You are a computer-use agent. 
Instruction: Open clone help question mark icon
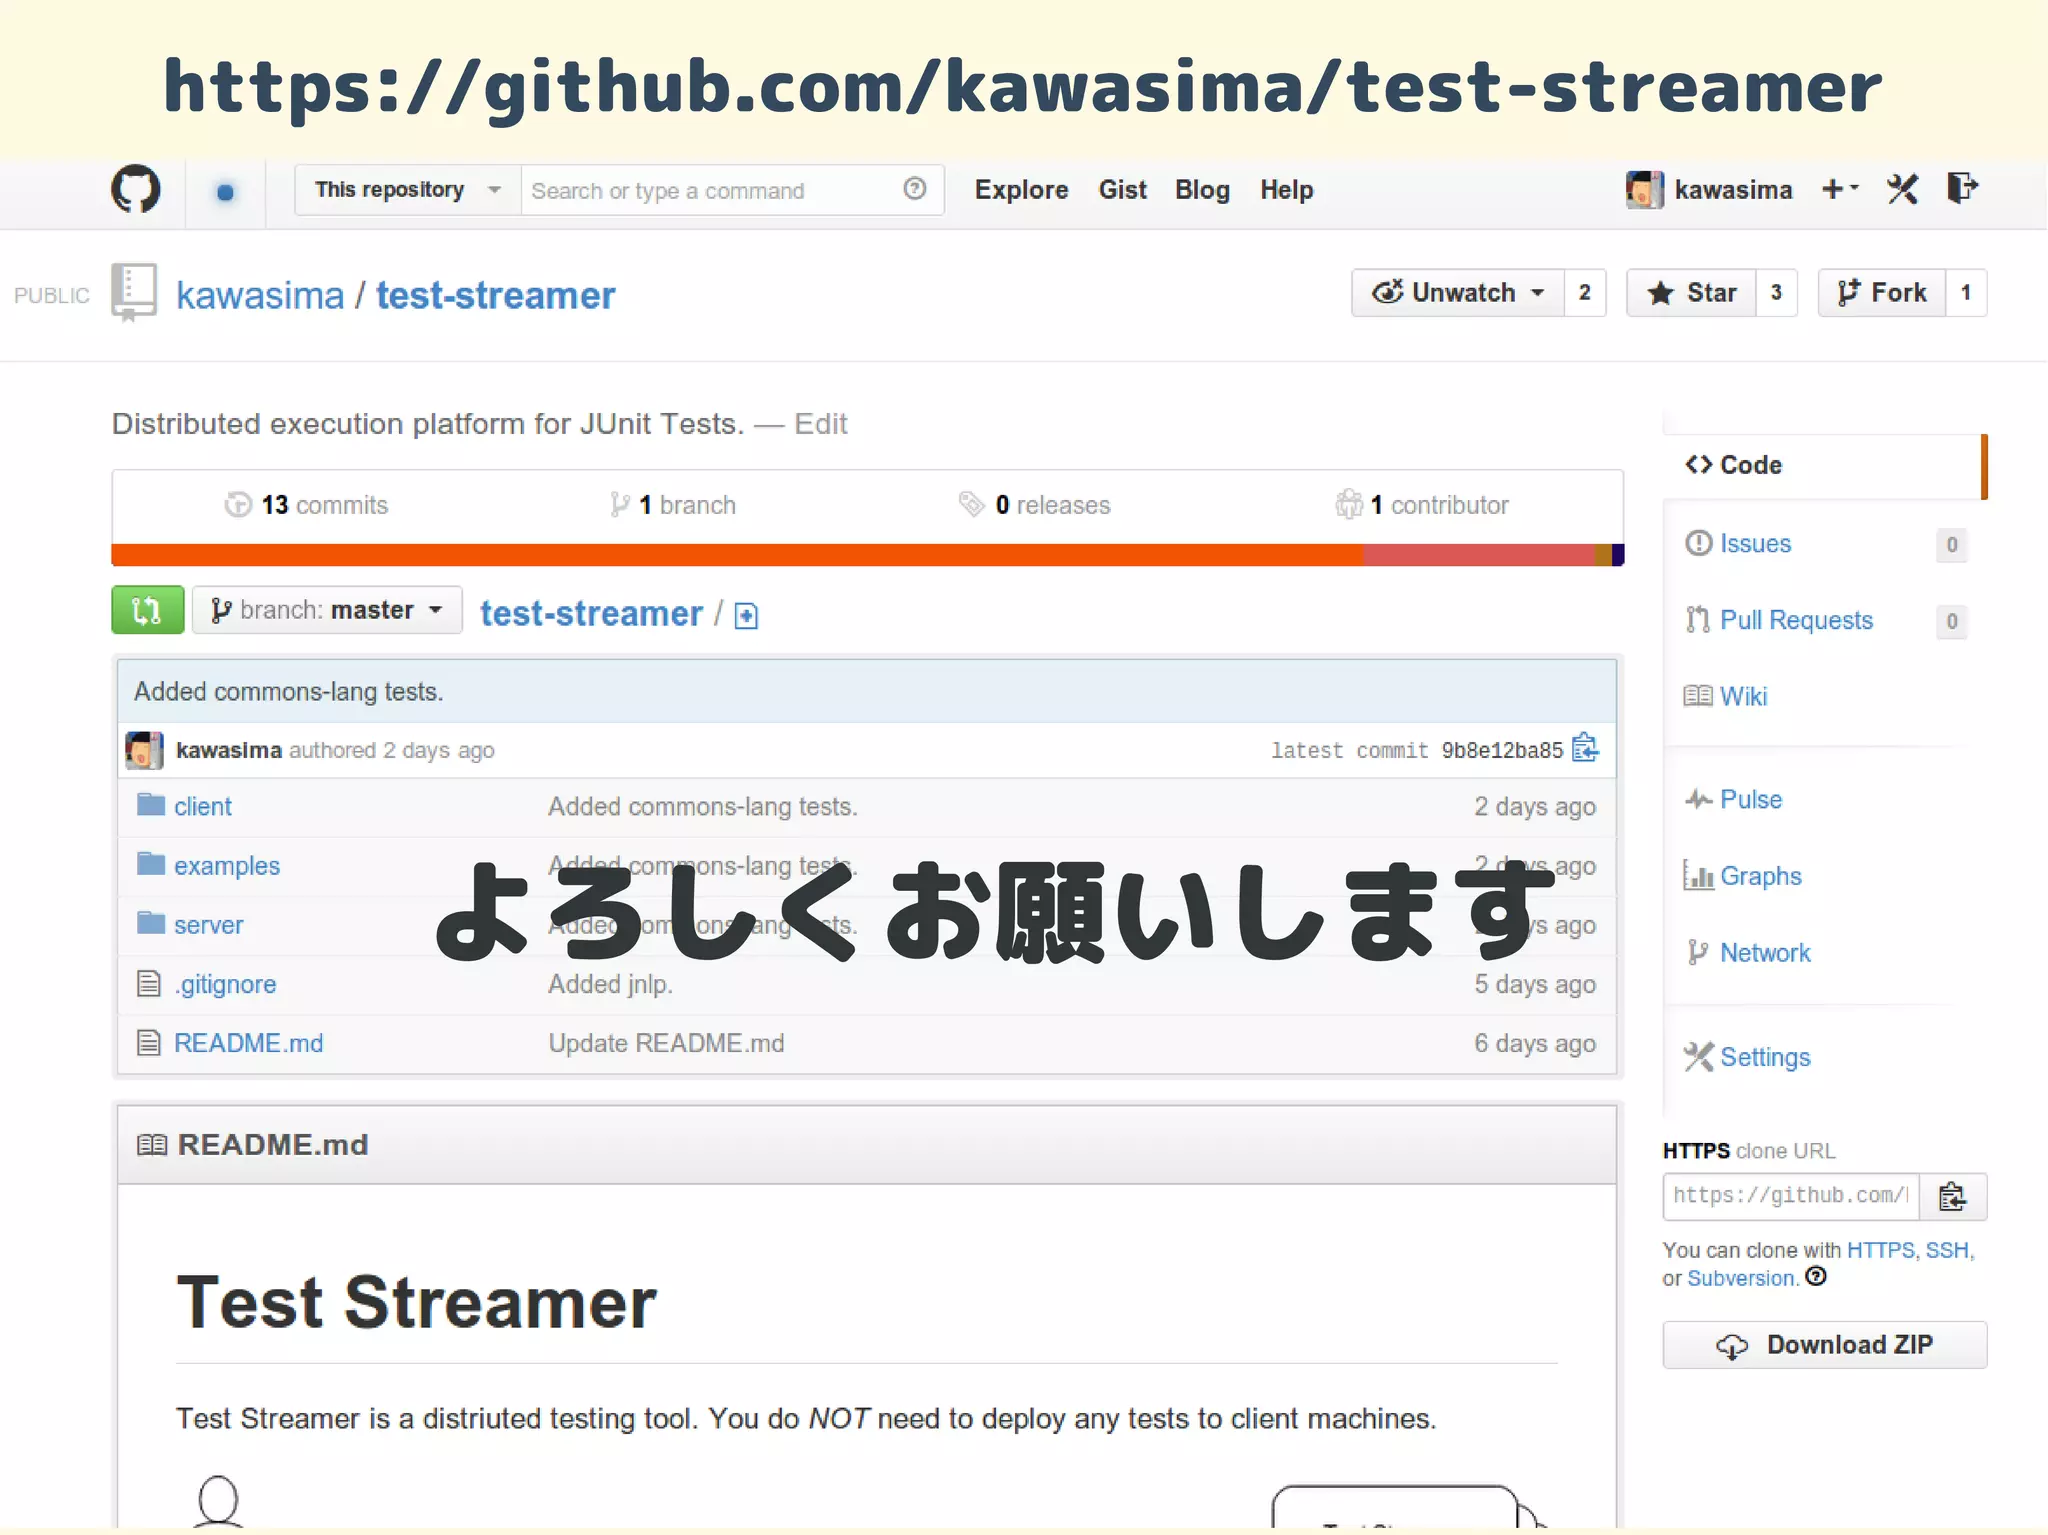click(x=1816, y=1277)
